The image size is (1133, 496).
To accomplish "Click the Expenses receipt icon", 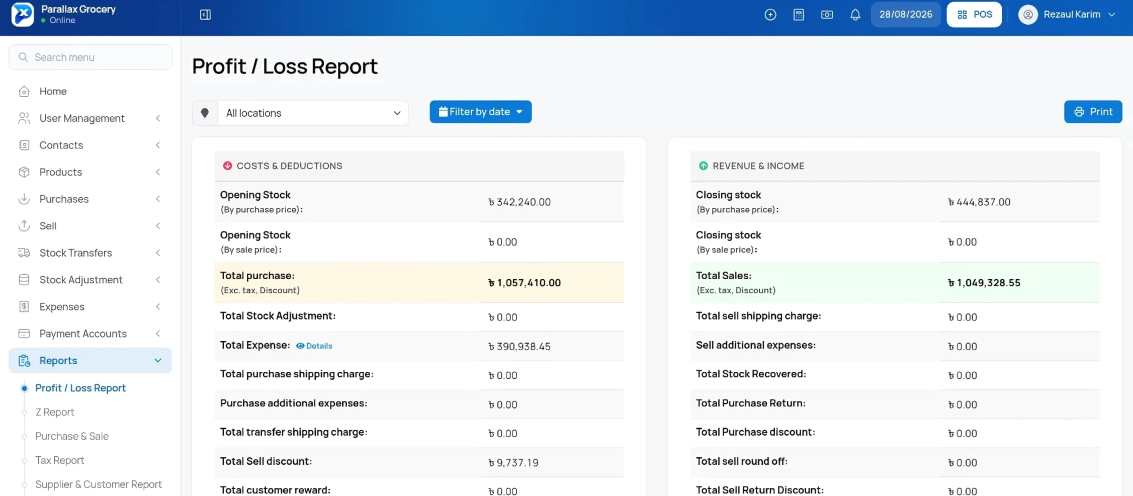I will click(x=24, y=307).
